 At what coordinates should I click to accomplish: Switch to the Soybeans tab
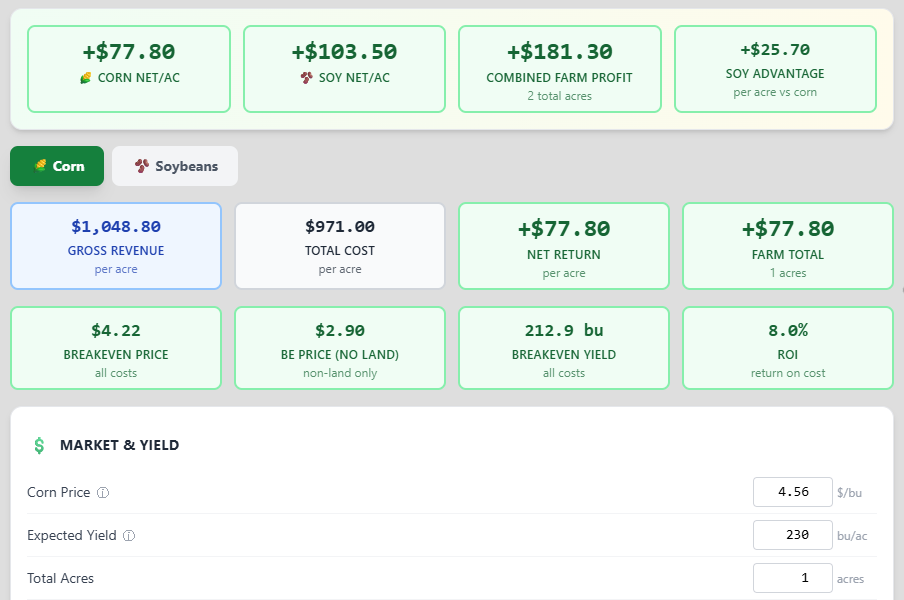[175, 166]
